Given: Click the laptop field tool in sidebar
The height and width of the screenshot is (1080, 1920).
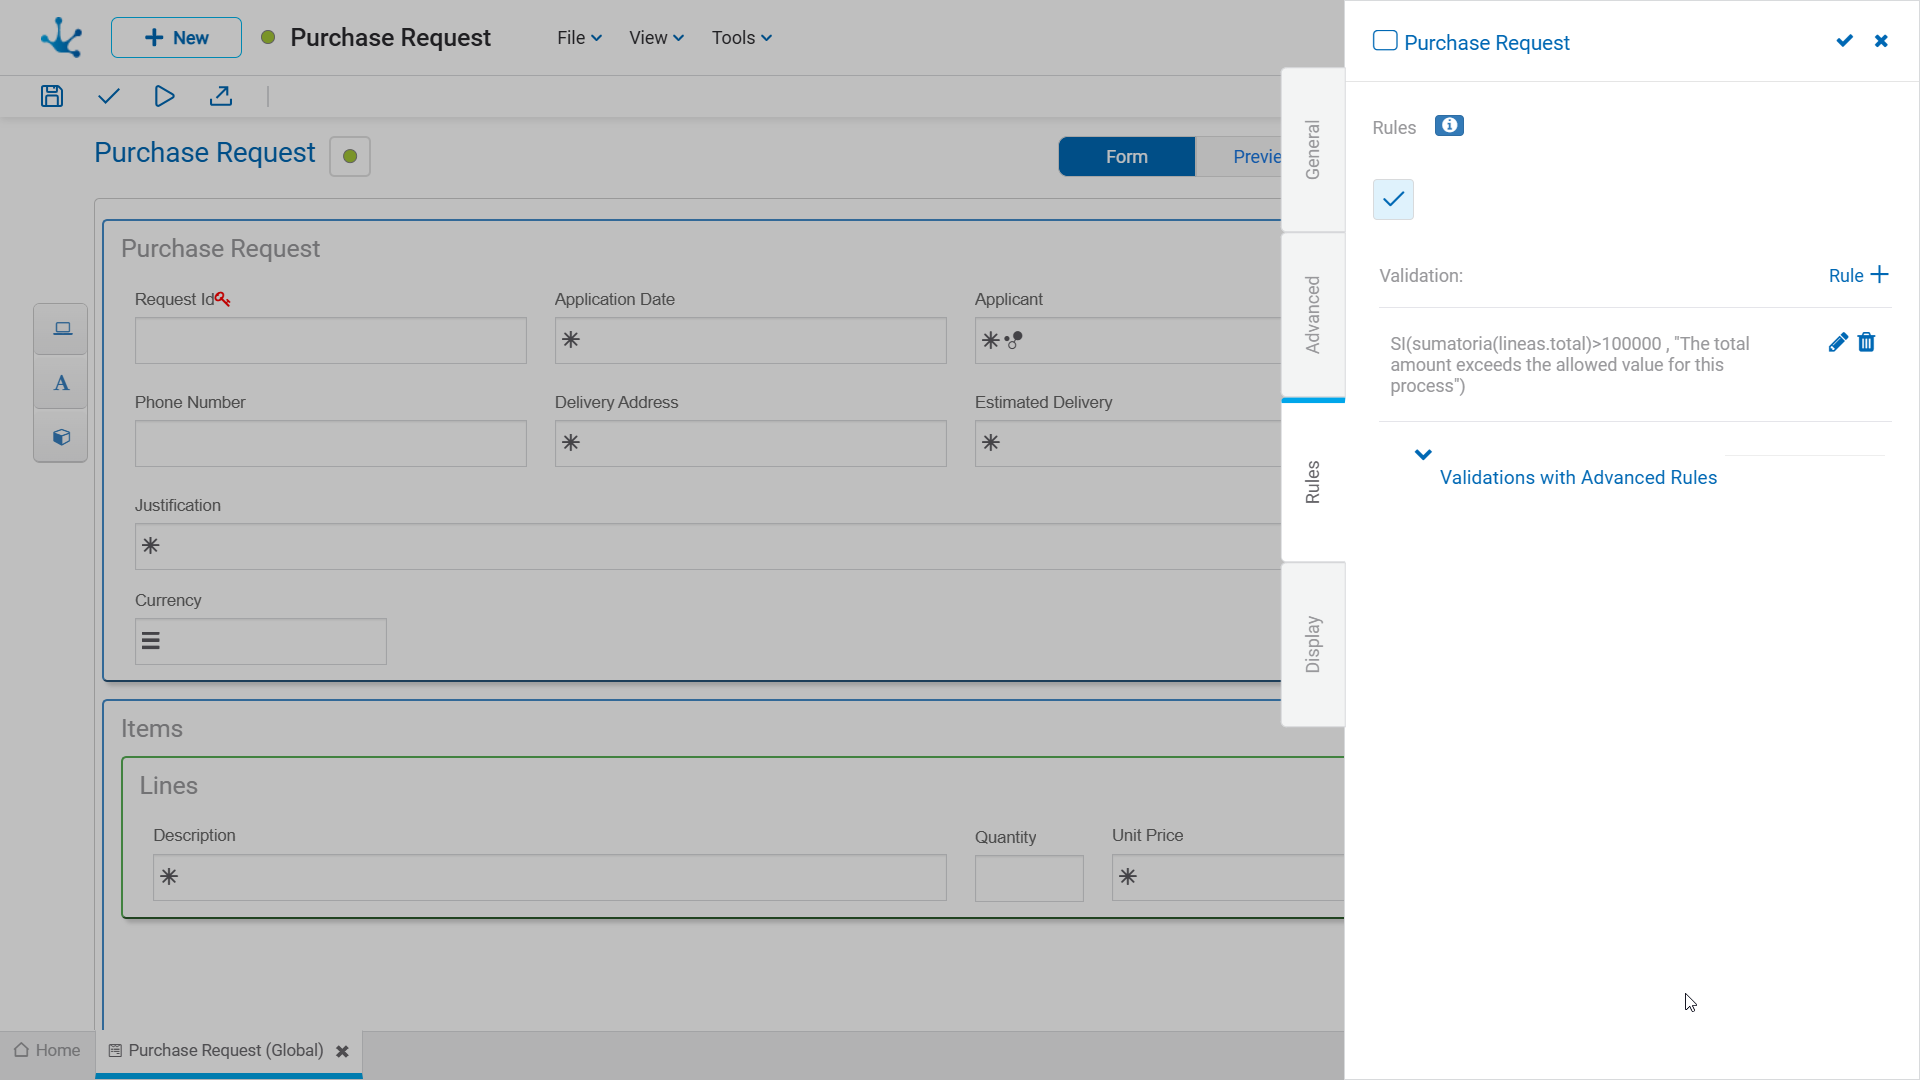Looking at the screenshot, I should [62, 329].
